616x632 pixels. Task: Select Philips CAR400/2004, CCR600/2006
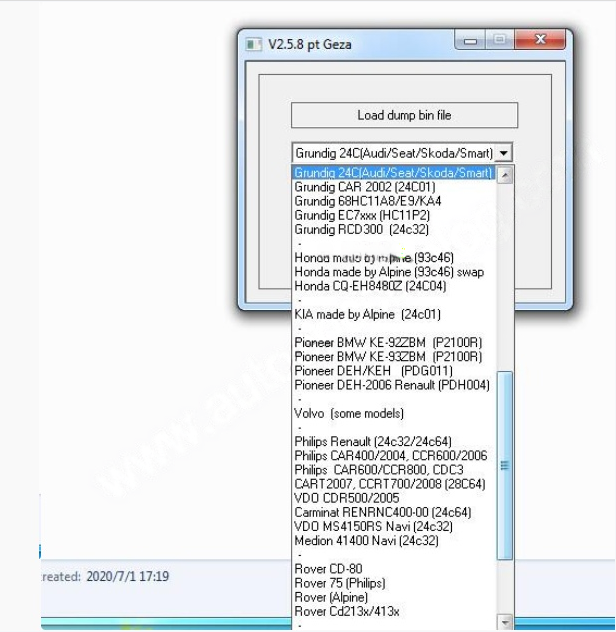[391, 456]
